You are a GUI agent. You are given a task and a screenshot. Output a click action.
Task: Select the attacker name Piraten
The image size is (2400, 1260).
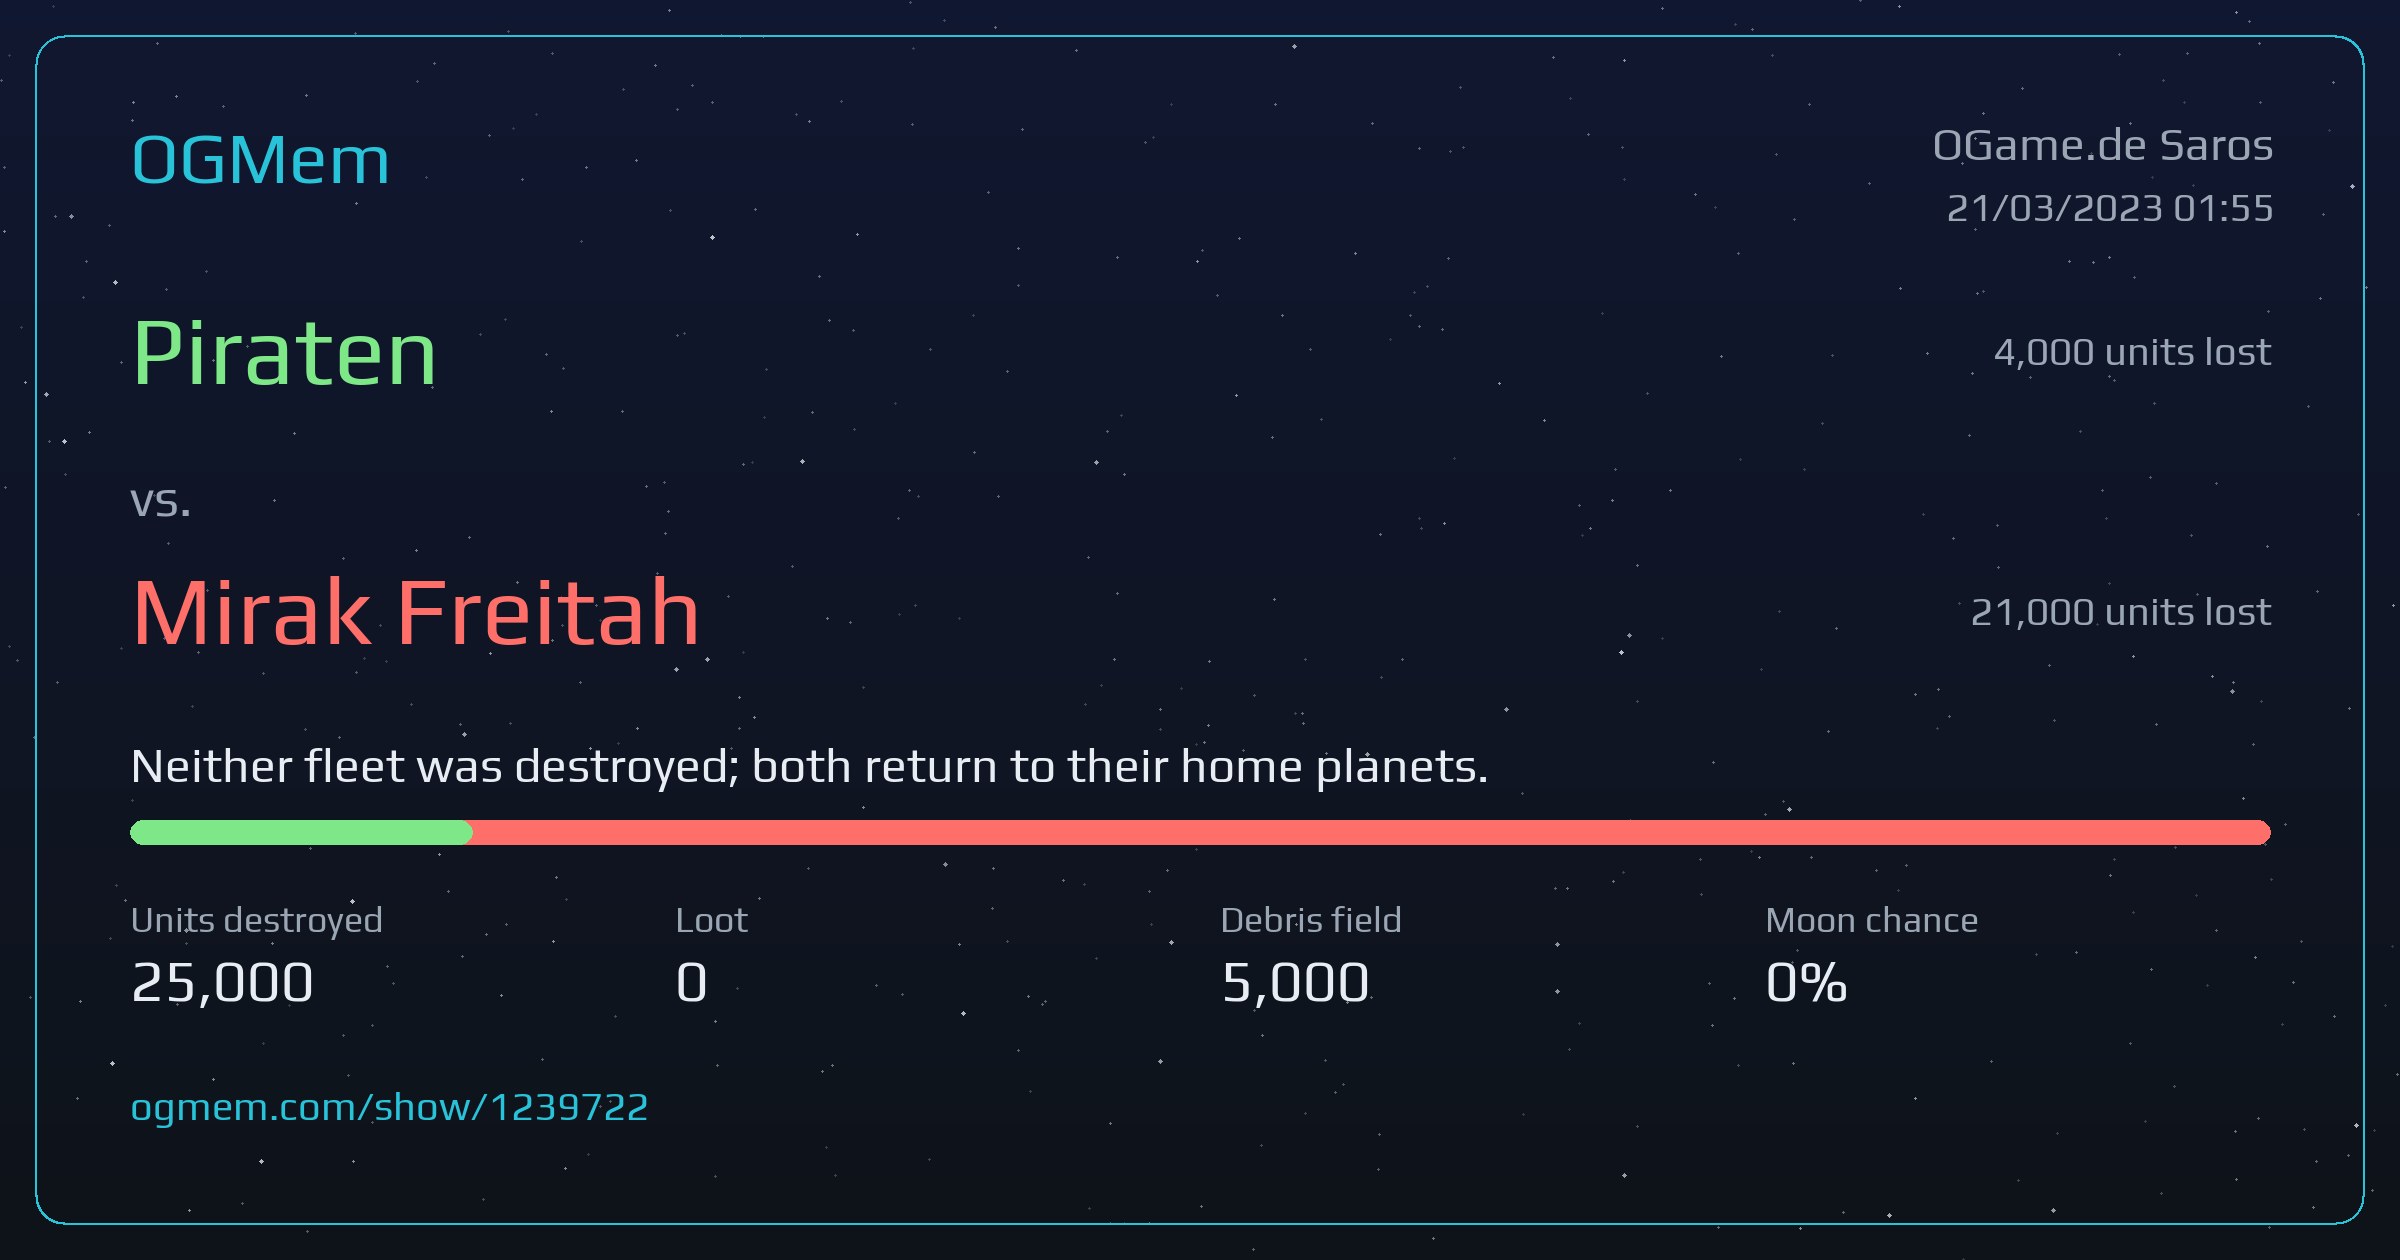284,353
